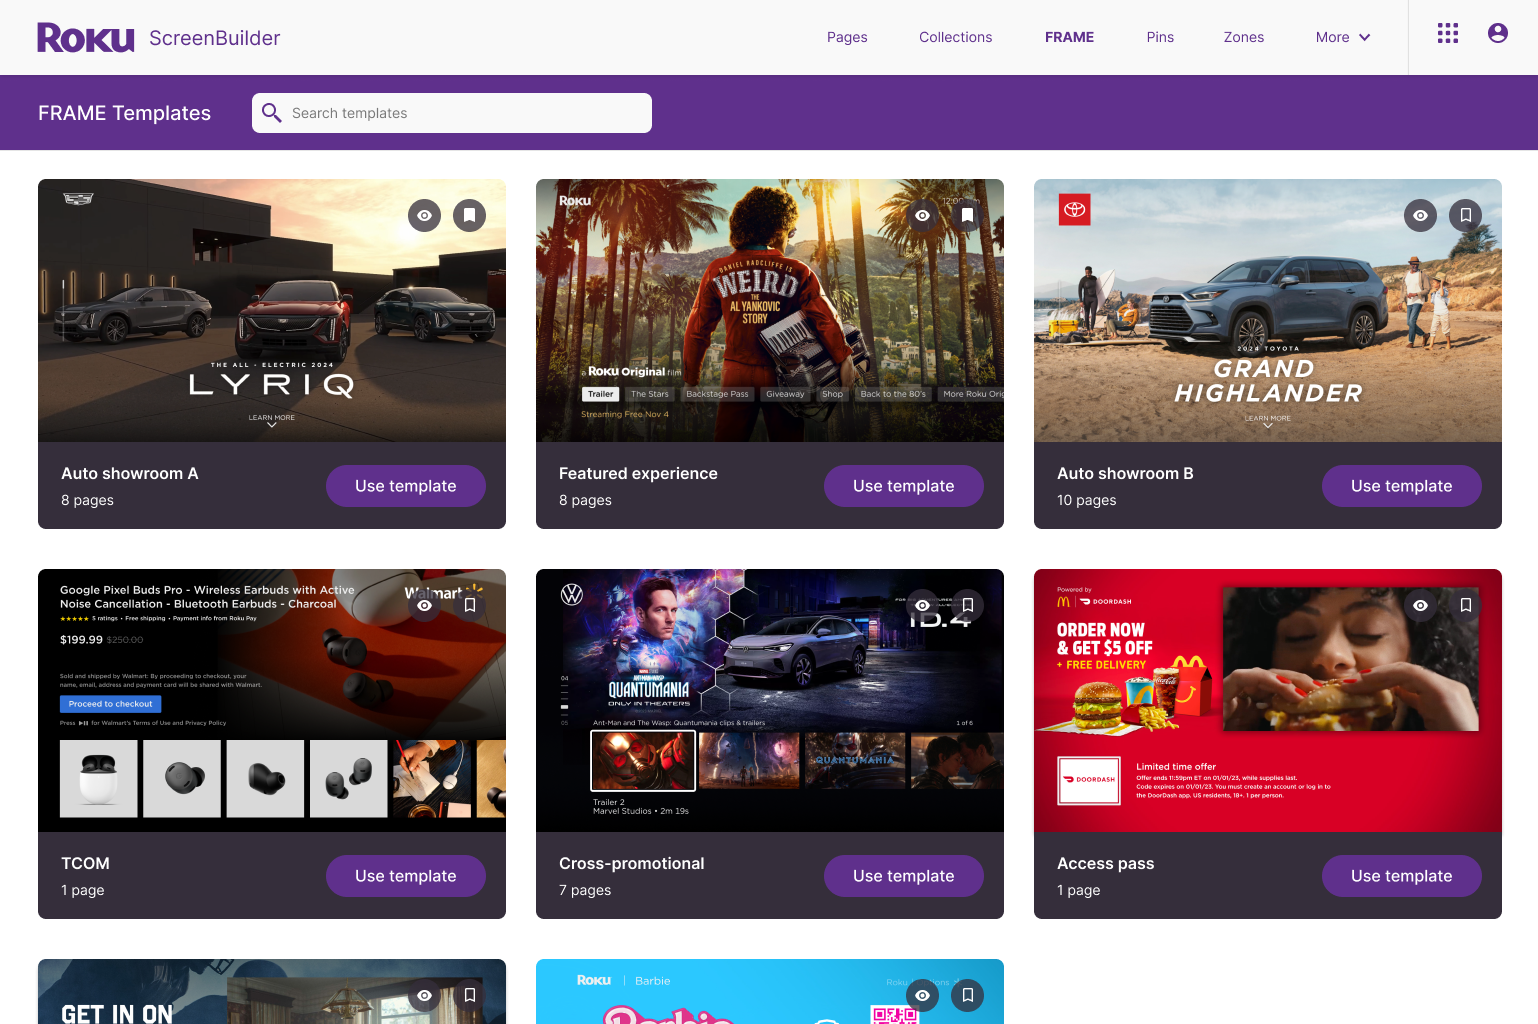Screen dimensions: 1538x1024
Task: Open the Weird Featured experience thumbnail
Action: tap(770, 310)
